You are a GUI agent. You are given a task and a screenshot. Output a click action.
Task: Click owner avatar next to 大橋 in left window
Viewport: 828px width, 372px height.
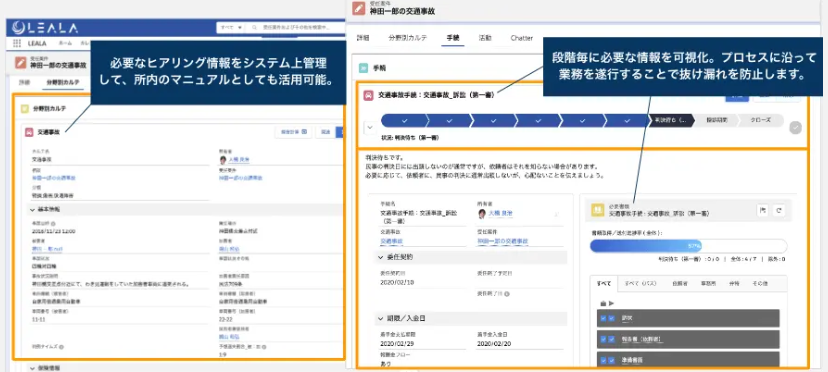click(223, 159)
